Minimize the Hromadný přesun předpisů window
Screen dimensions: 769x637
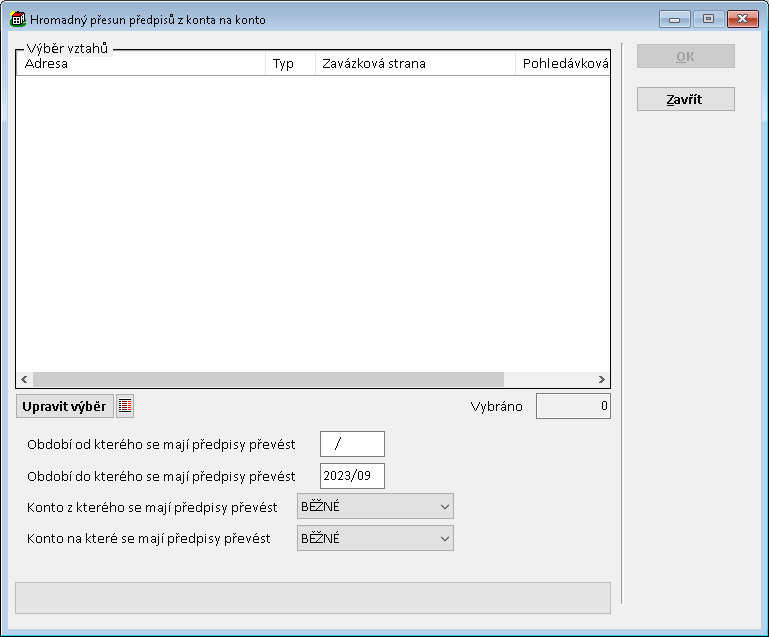[x=675, y=19]
